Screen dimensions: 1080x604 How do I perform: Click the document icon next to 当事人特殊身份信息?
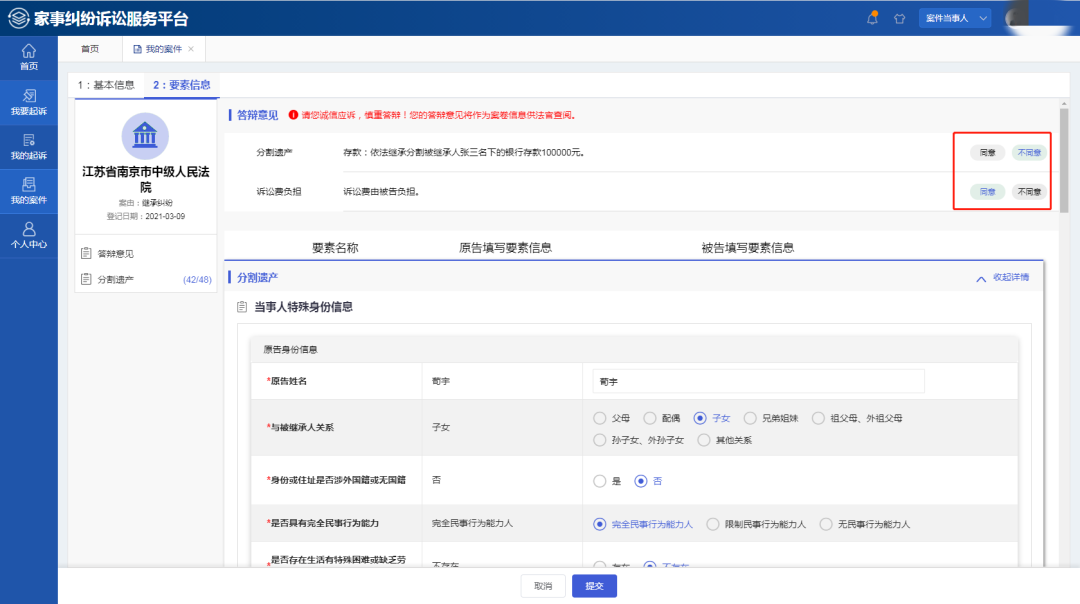coord(242,307)
